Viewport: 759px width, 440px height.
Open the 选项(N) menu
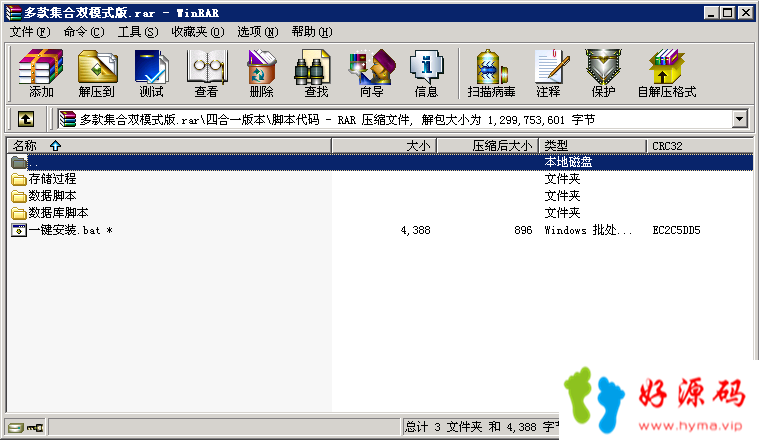[x=258, y=32]
